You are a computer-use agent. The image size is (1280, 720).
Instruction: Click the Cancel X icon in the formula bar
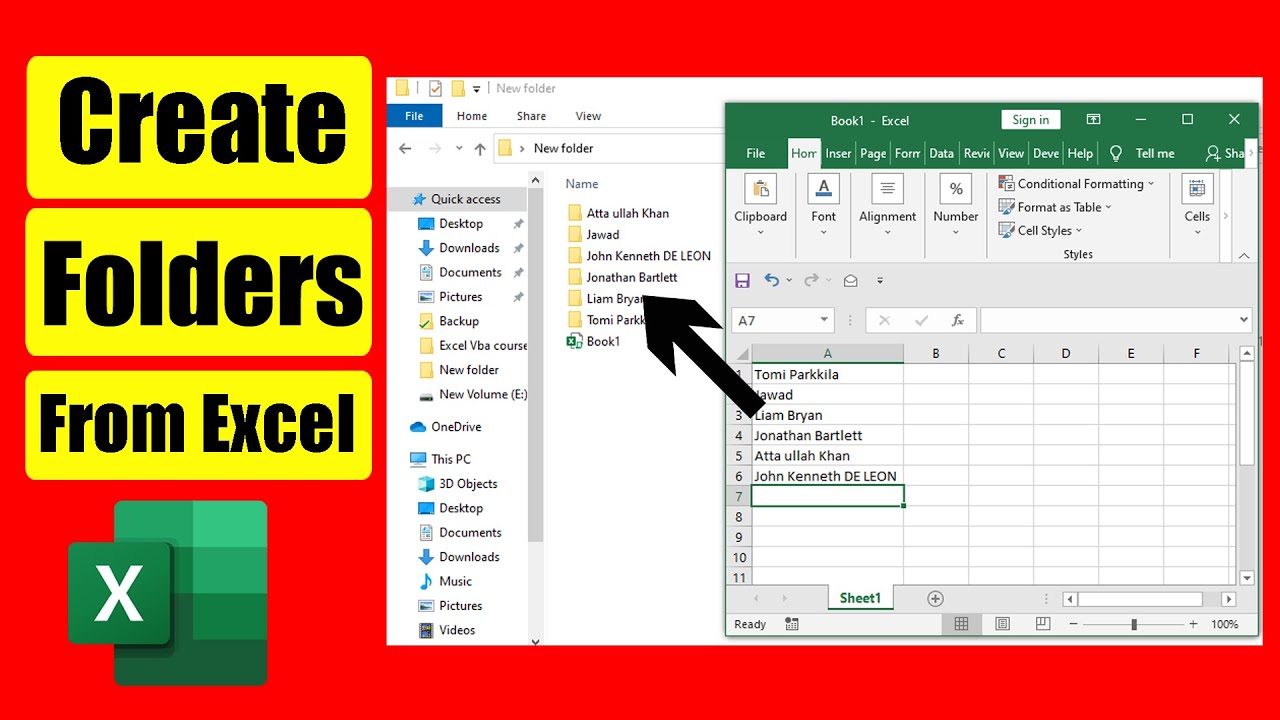pyautogui.click(x=884, y=320)
